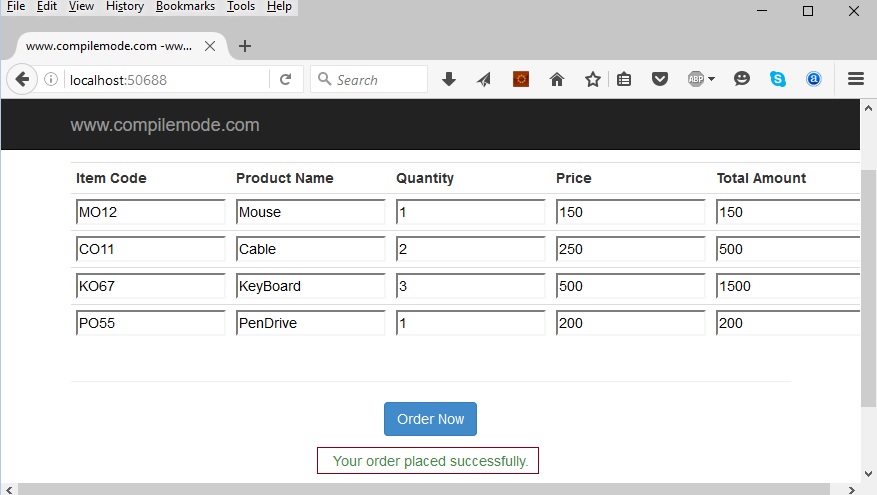The image size is (877, 495).
Task: Expand the Adblock Plus dropdown arrow
Action: (711, 80)
